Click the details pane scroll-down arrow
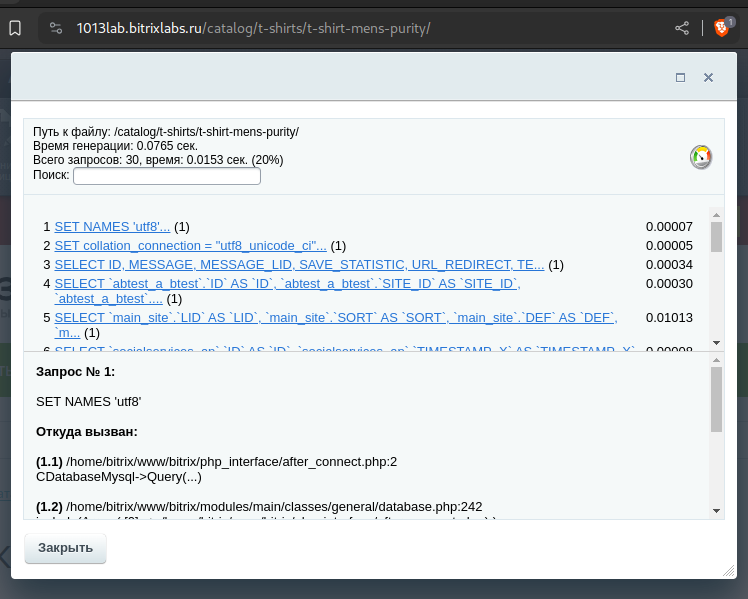 tap(716, 511)
